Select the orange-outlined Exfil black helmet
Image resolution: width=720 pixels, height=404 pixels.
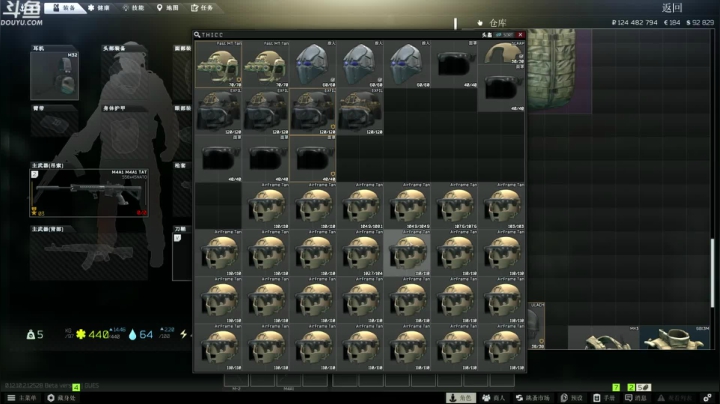(x=313, y=112)
